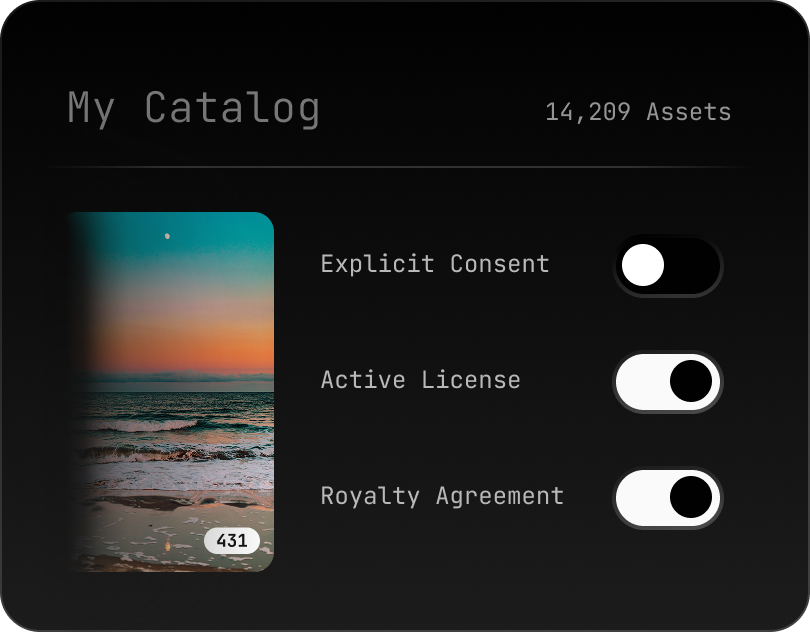Click the Active License label text
This screenshot has height=632, width=810.
coord(420,380)
